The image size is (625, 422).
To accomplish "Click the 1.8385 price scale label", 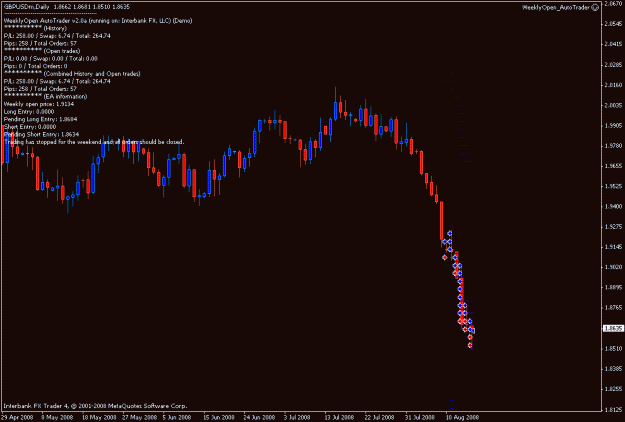I will click(x=613, y=369).
